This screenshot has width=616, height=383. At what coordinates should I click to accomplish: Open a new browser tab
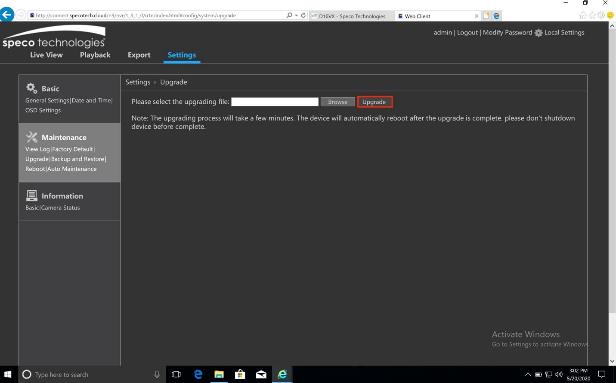tap(486, 16)
